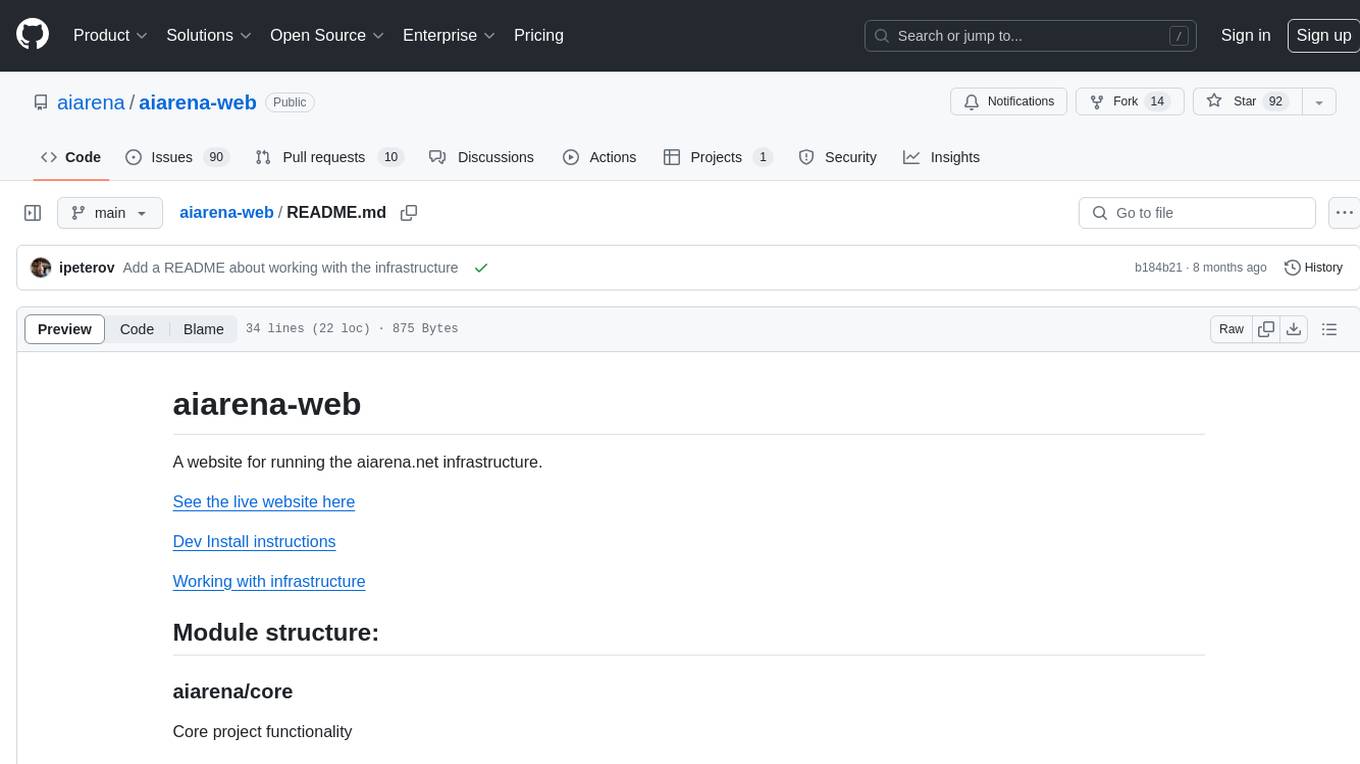The height and width of the screenshot is (764, 1360).
Task: Open the README outline list
Action: point(1329,329)
